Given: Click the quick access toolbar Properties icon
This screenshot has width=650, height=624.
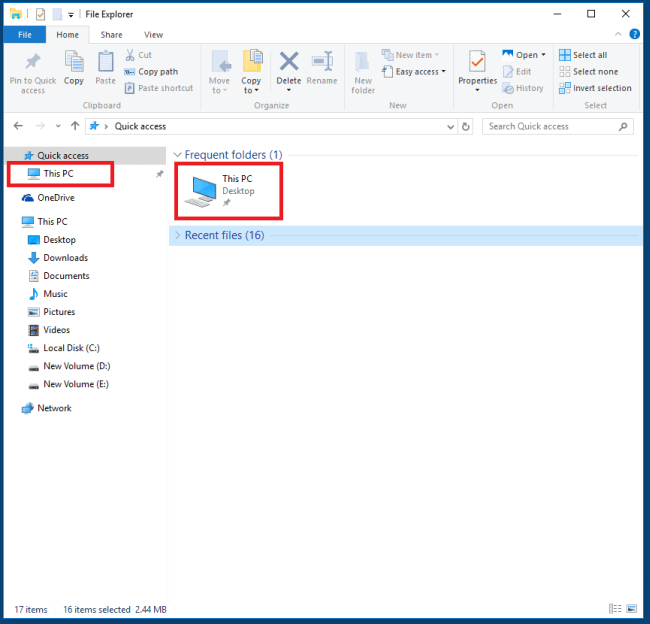Looking at the screenshot, I should point(40,15).
